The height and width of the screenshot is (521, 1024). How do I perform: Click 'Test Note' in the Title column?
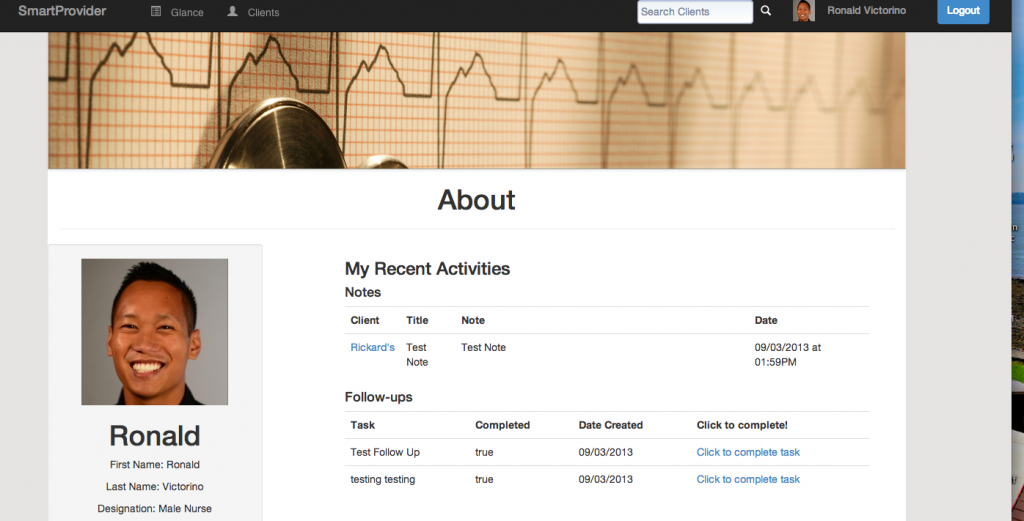(x=417, y=355)
